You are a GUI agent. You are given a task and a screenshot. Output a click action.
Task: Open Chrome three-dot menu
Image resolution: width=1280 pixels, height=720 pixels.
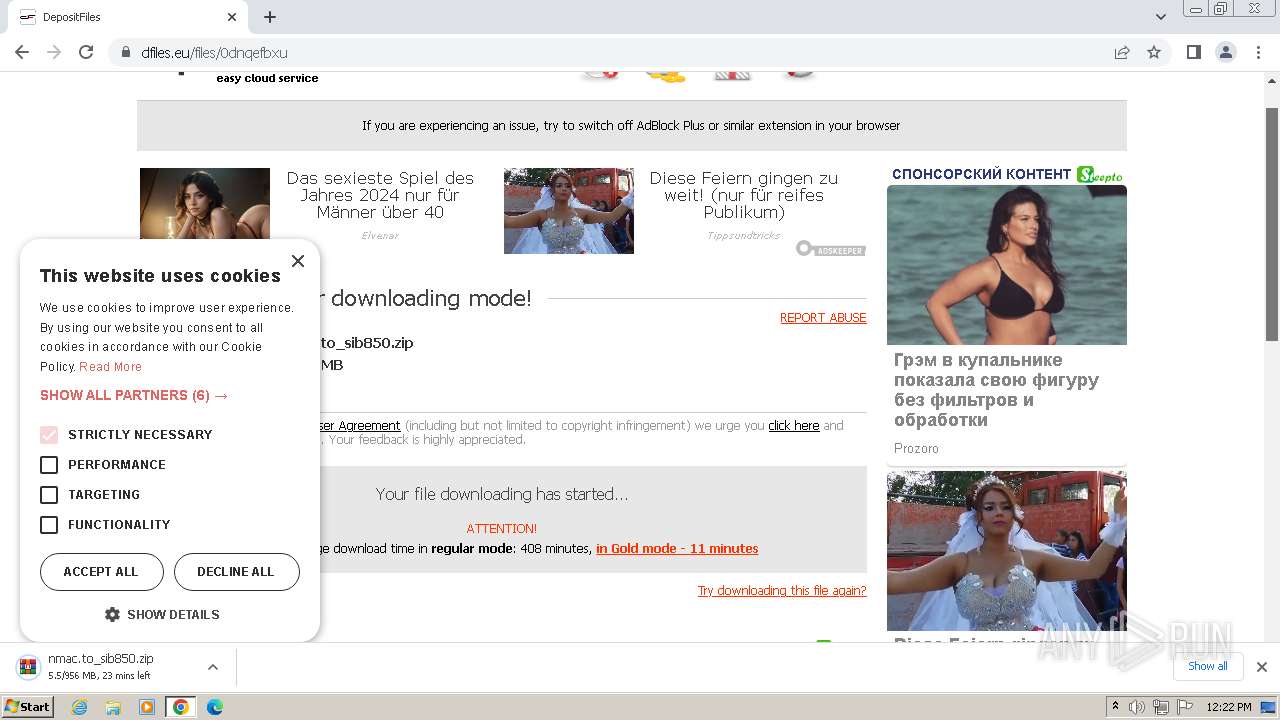pyautogui.click(x=1258, y=52)
